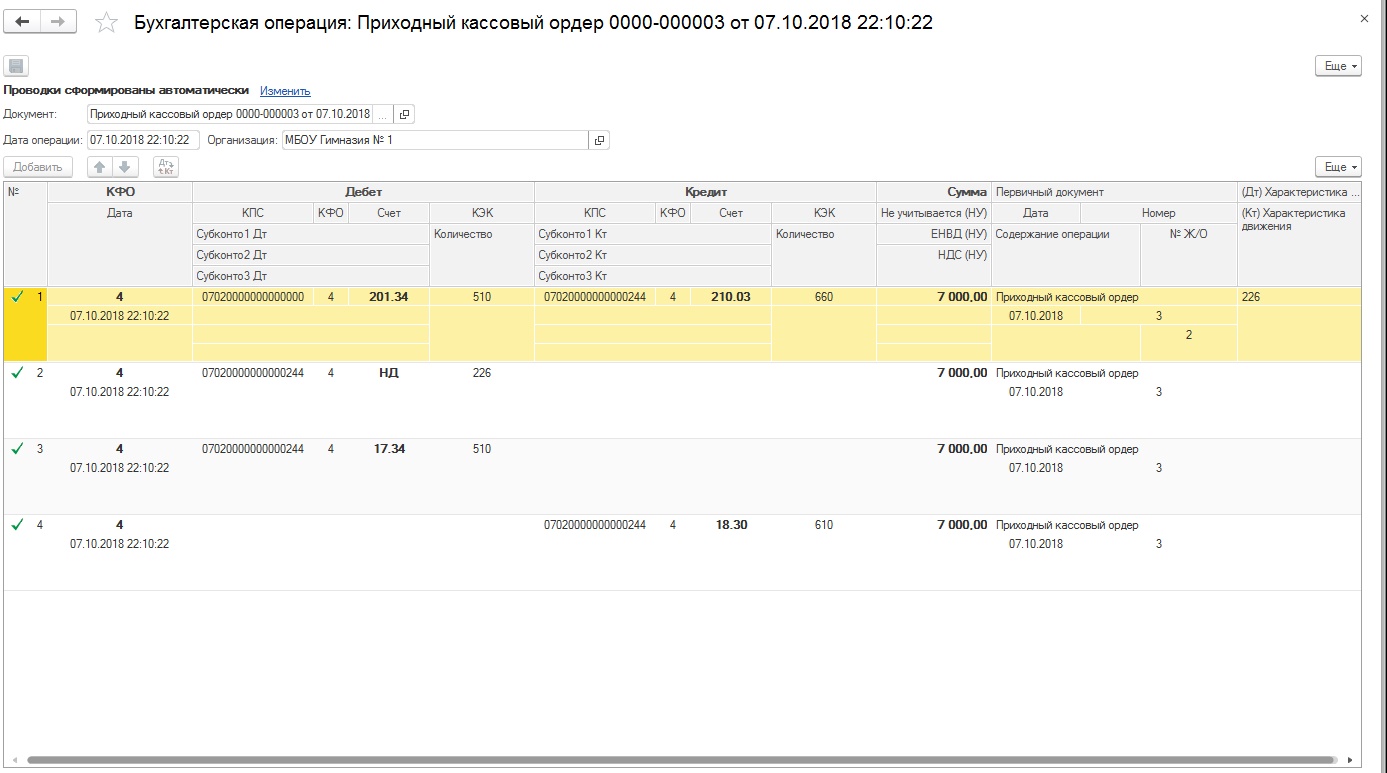Click the save diskette icon
Image resolution: width=1387 pixels, height=773 pixels.
[15, 66]
